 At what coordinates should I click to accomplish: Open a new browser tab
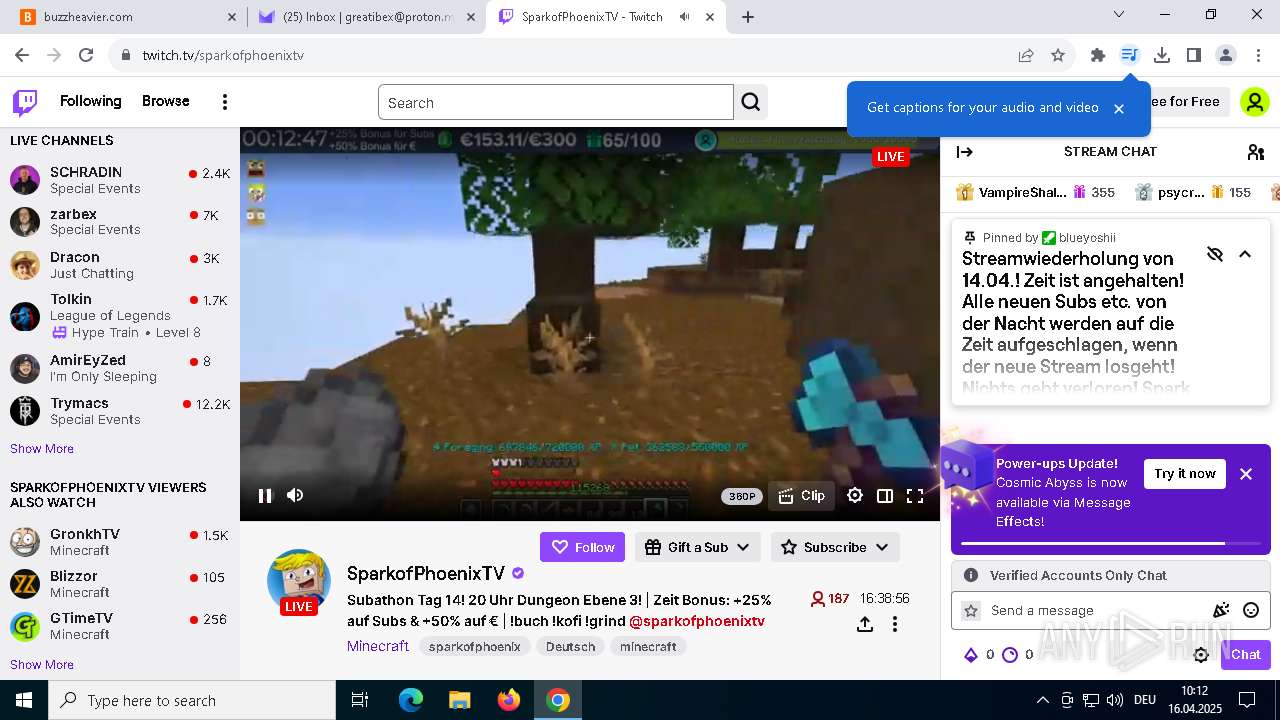coord(748,17)
